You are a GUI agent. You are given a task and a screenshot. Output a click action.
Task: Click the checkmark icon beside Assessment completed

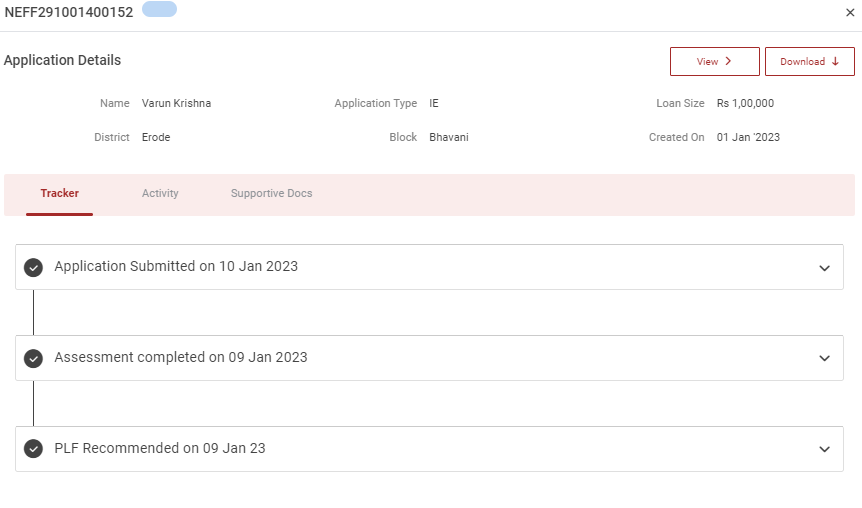[33, 359]
